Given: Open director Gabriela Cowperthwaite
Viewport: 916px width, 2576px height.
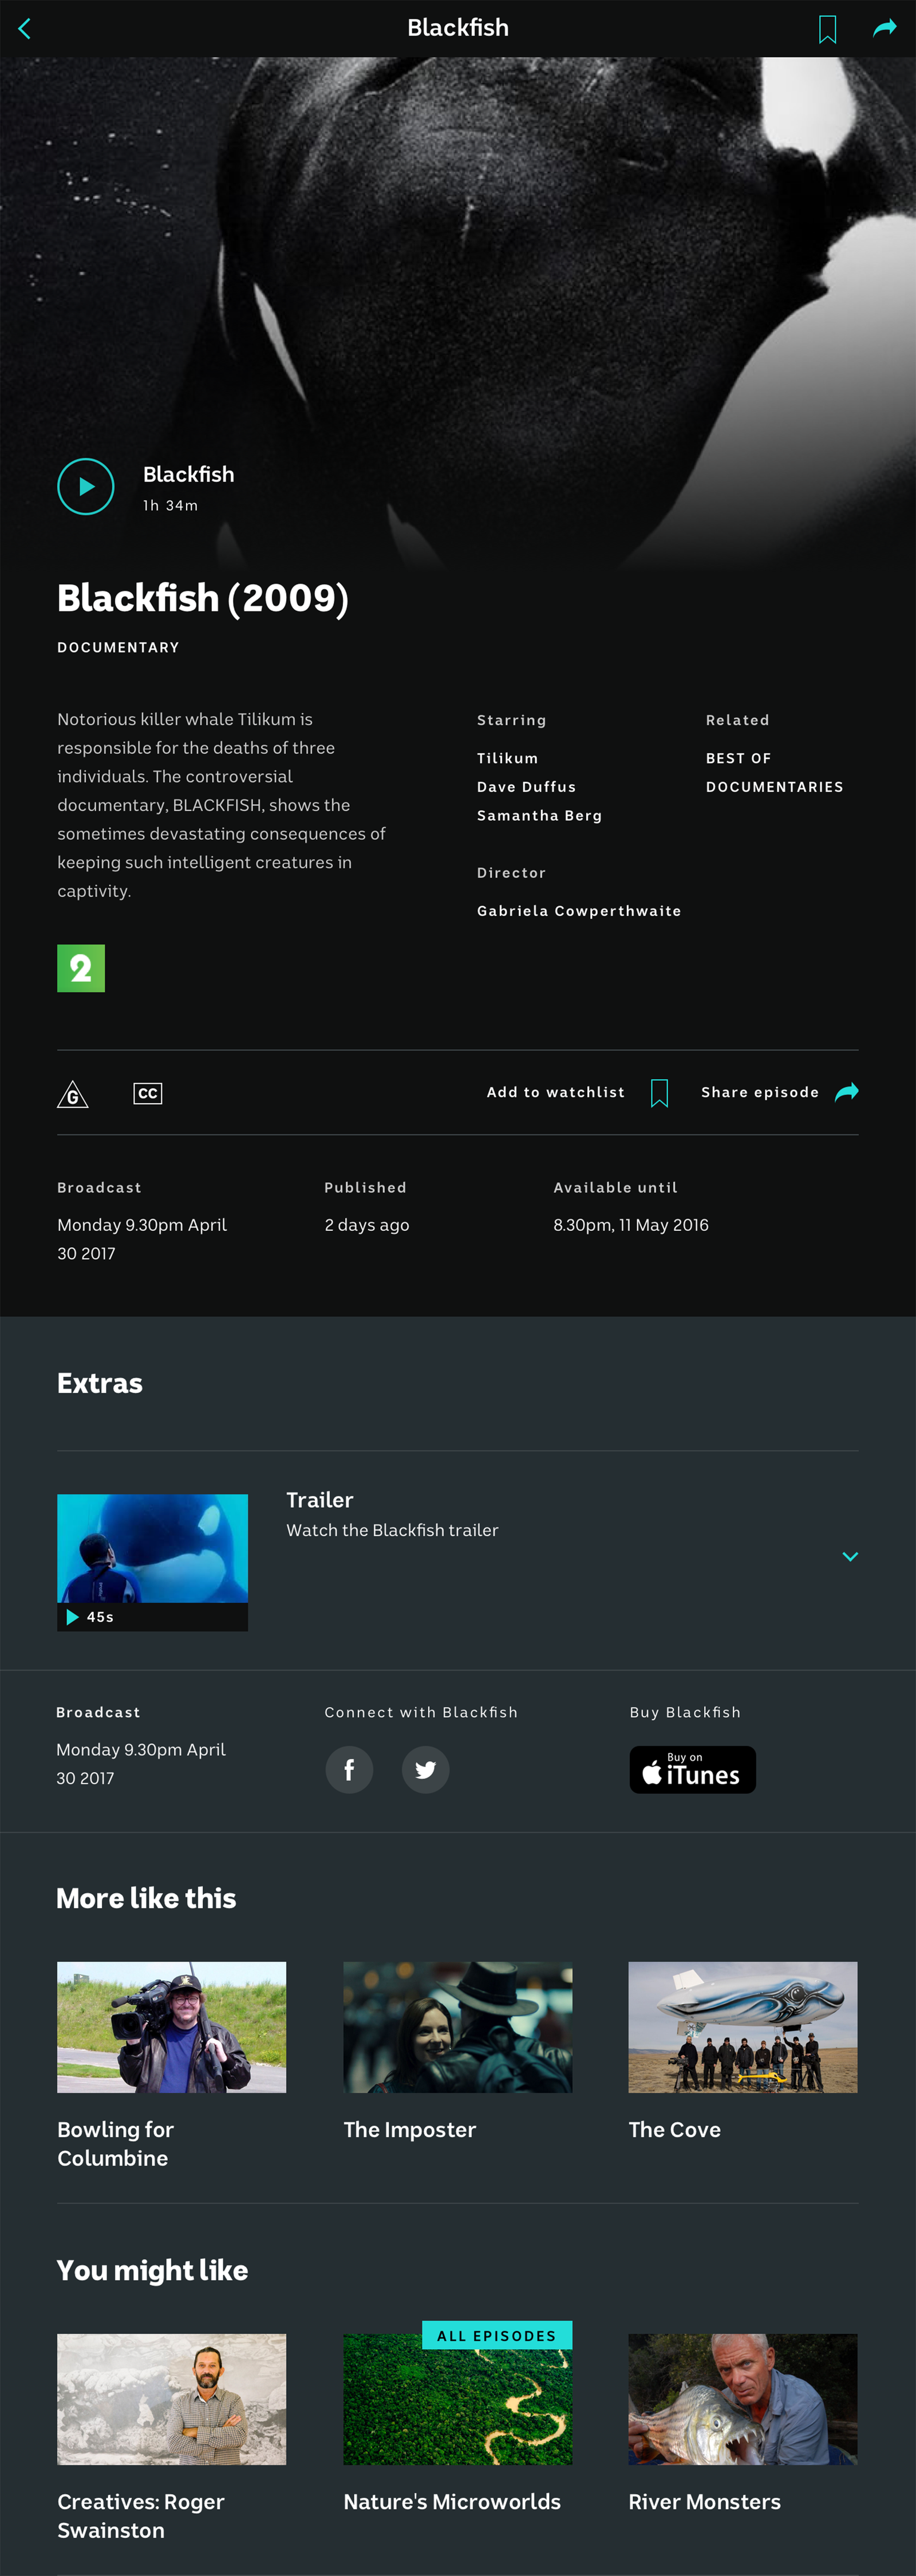Looking at the screenshot, I should click(x=578, y=911).
